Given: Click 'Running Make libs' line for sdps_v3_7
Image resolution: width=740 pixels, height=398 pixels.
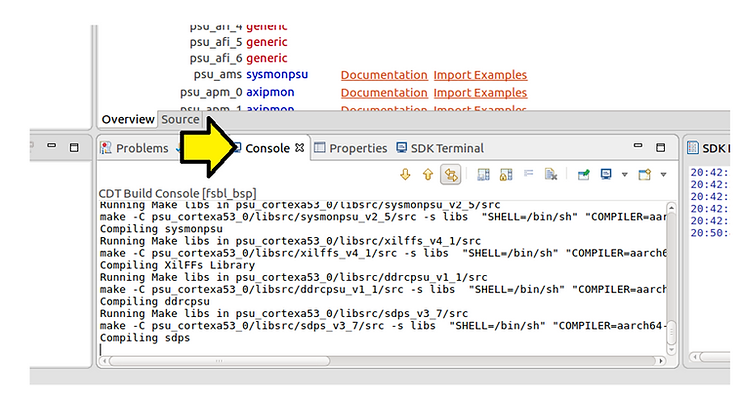Looking at the screenshot, I should (284, 314).
